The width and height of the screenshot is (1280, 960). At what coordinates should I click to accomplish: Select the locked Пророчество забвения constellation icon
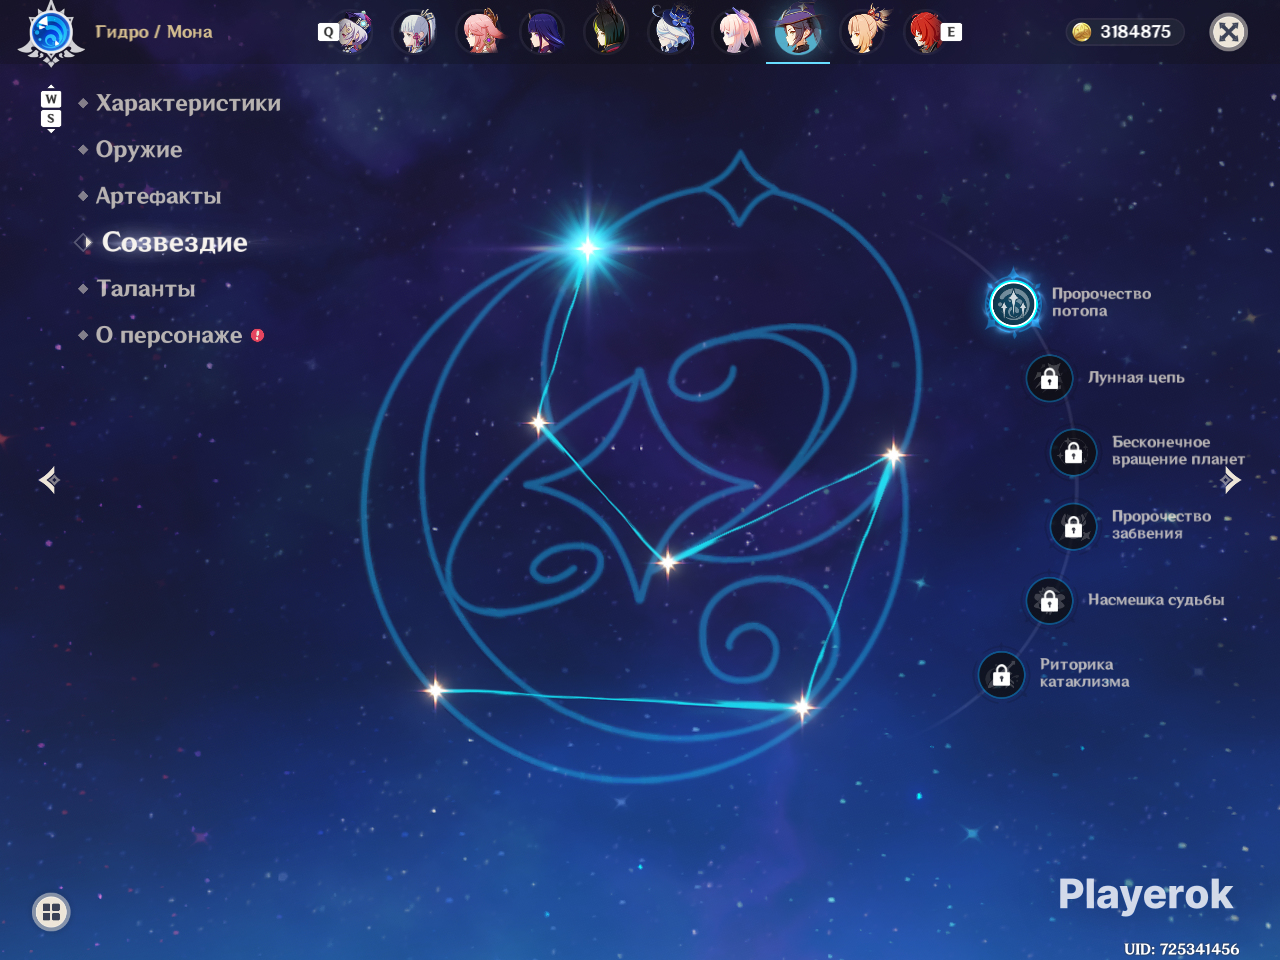[x=1073, y=526]
